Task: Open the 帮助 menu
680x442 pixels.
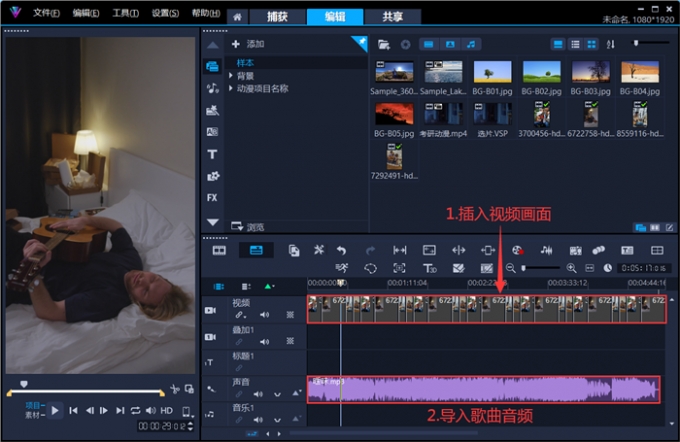Action: pos(206,13)
